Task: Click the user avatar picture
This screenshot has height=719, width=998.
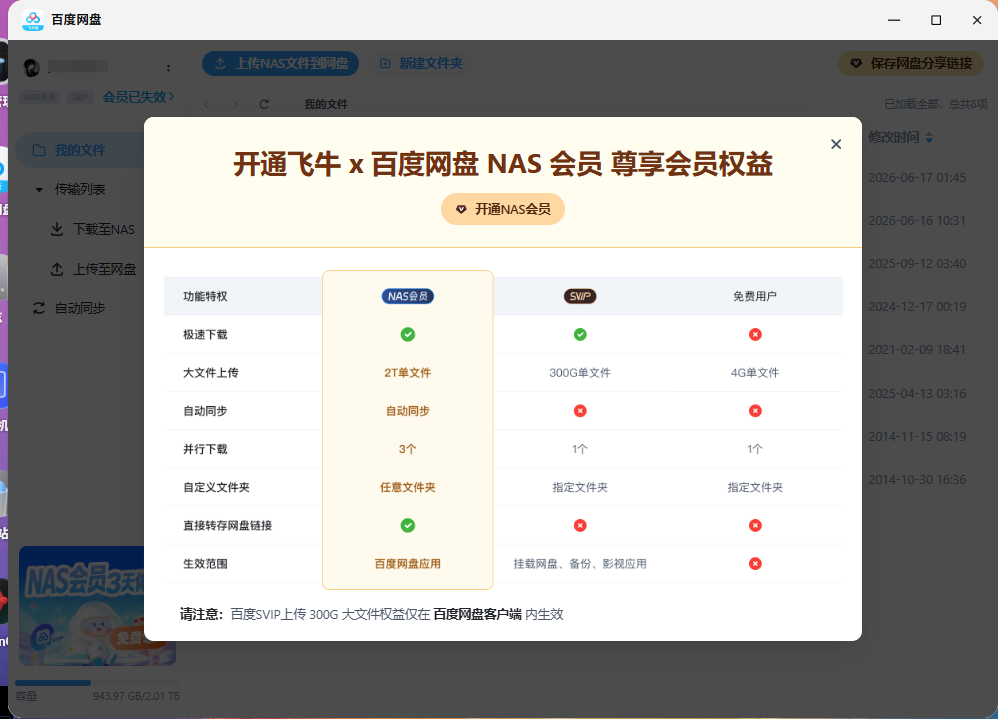Action: click(31, 67)
